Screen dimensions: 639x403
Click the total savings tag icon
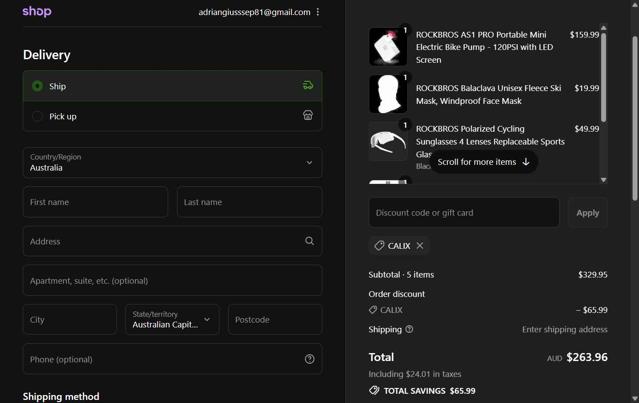click(x=374, y=390)
